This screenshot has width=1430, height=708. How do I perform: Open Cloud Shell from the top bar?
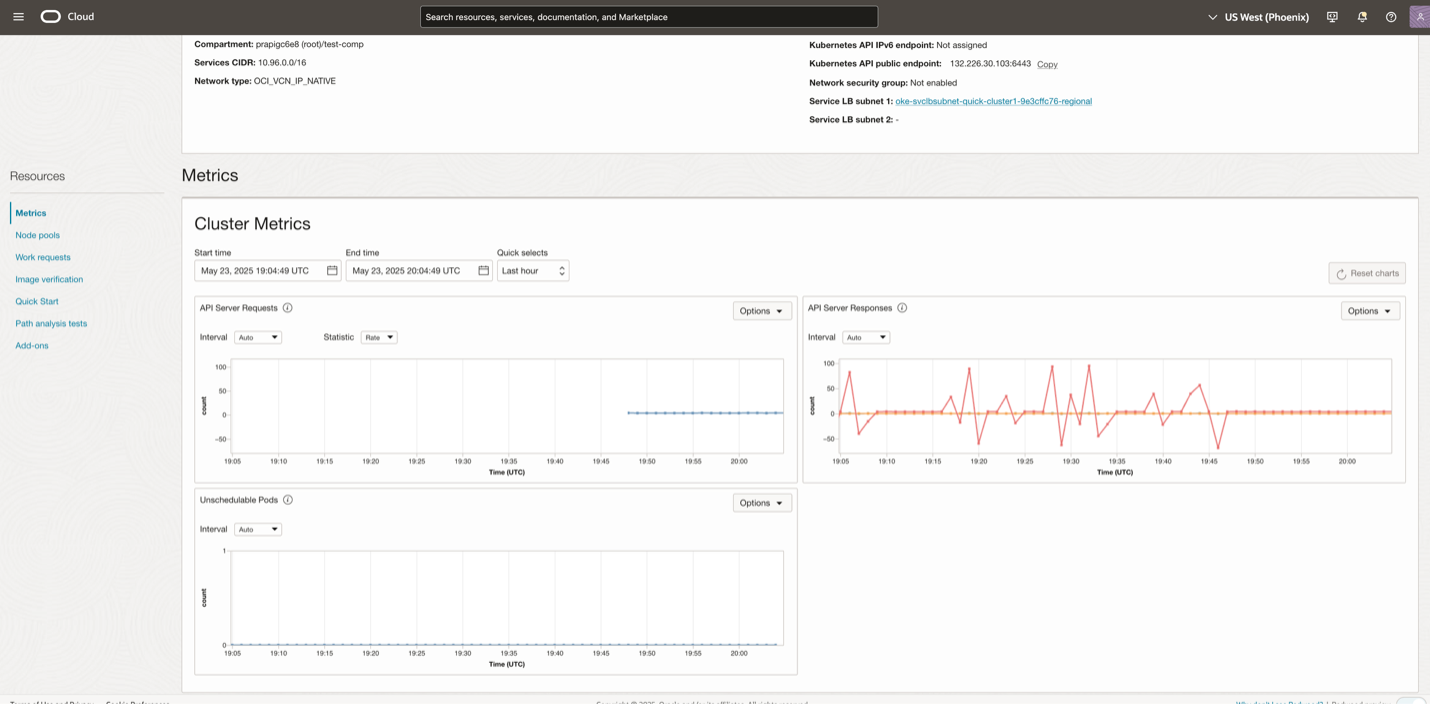coord(1332,16)
